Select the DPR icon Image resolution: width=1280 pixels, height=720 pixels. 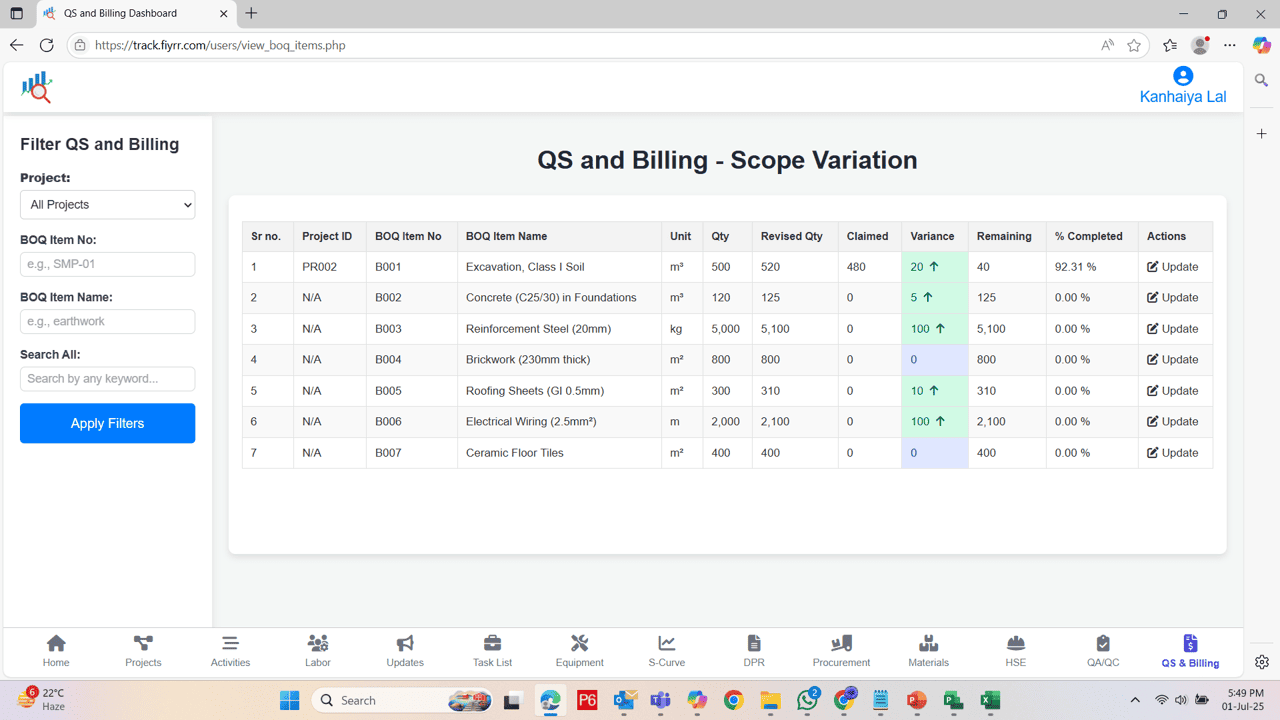753,650
